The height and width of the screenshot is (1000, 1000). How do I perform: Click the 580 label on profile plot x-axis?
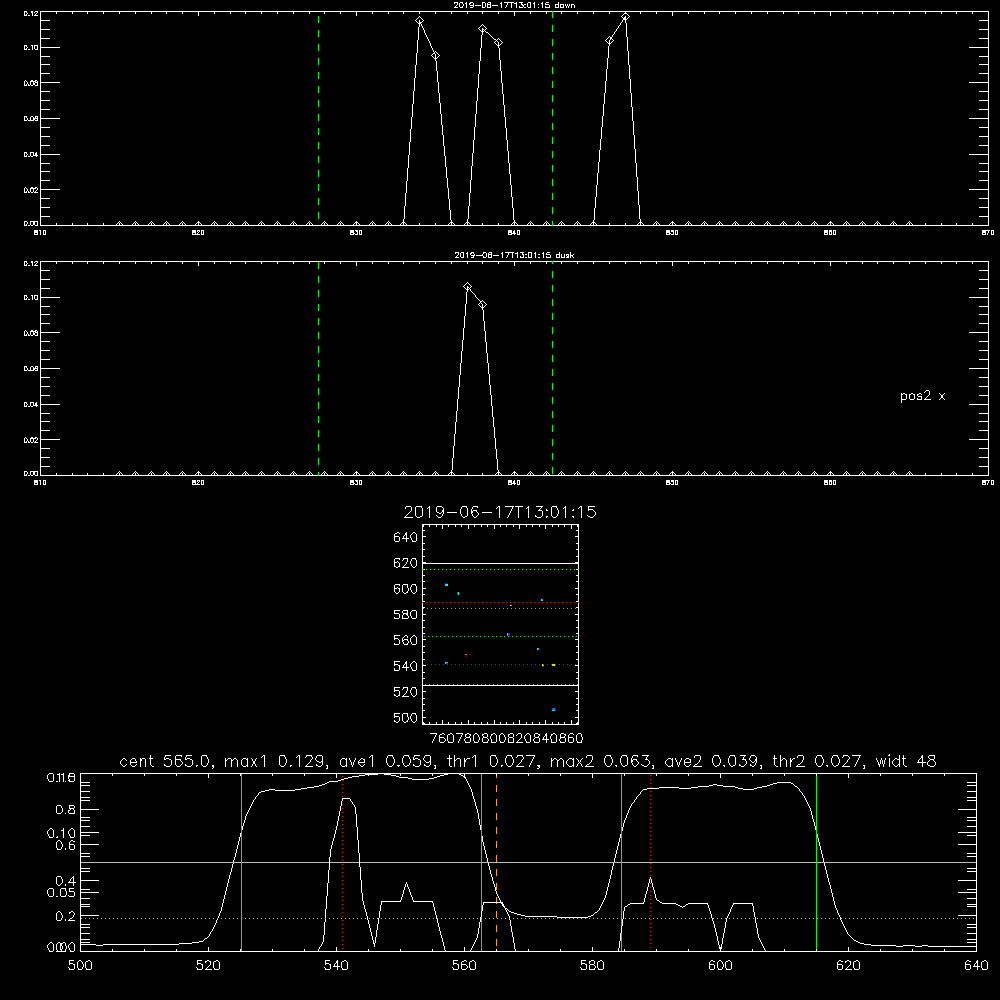592,965
